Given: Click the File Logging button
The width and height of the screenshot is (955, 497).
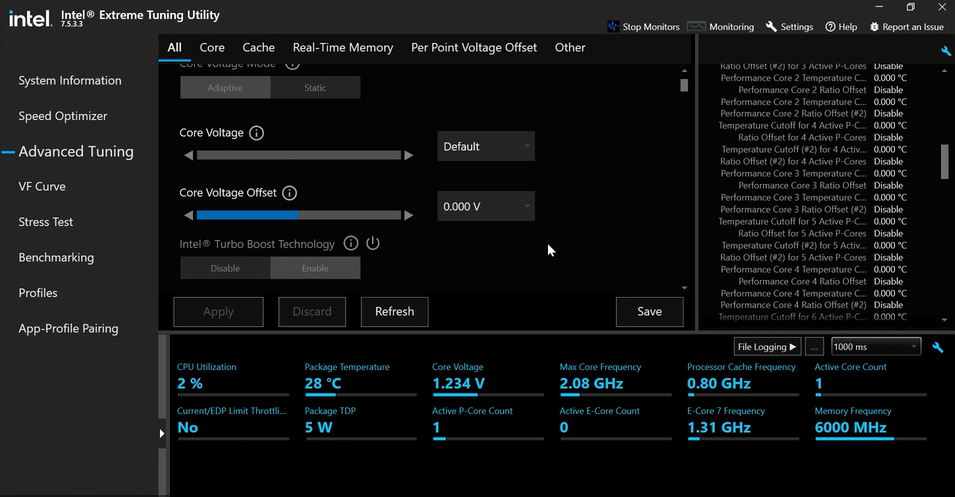Looking at the screenshot, I should tap(767, 347).
